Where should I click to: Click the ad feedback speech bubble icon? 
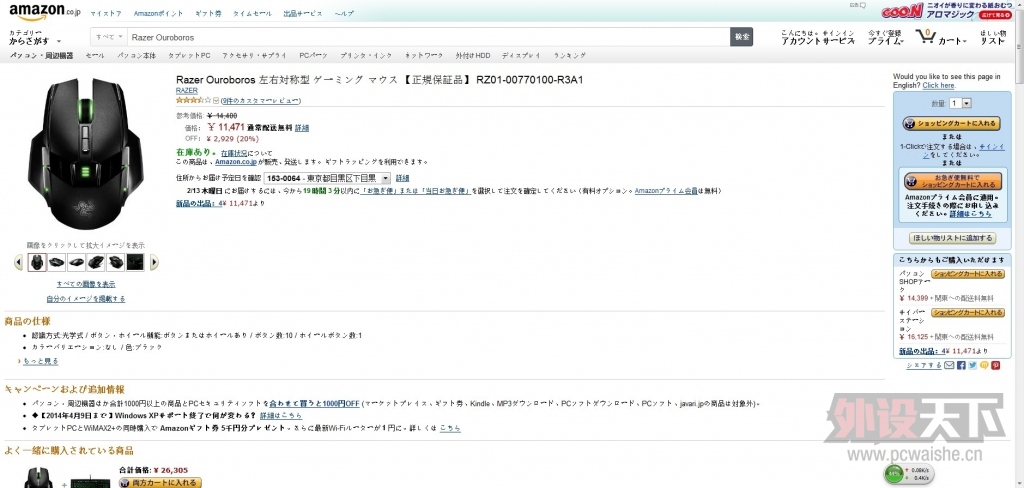pos(863,5)
